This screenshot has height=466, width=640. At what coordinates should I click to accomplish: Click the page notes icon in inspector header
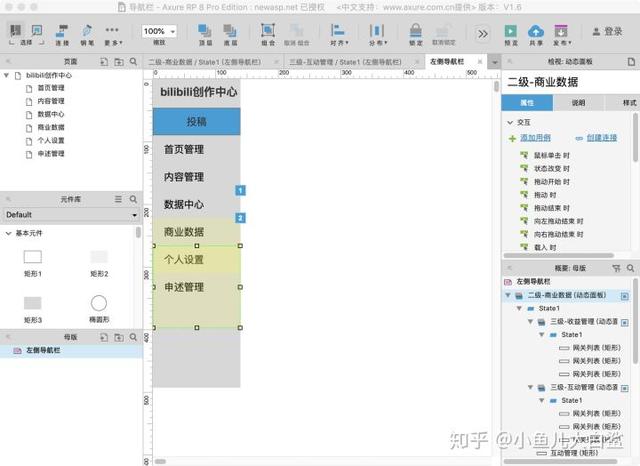(631, 62)
